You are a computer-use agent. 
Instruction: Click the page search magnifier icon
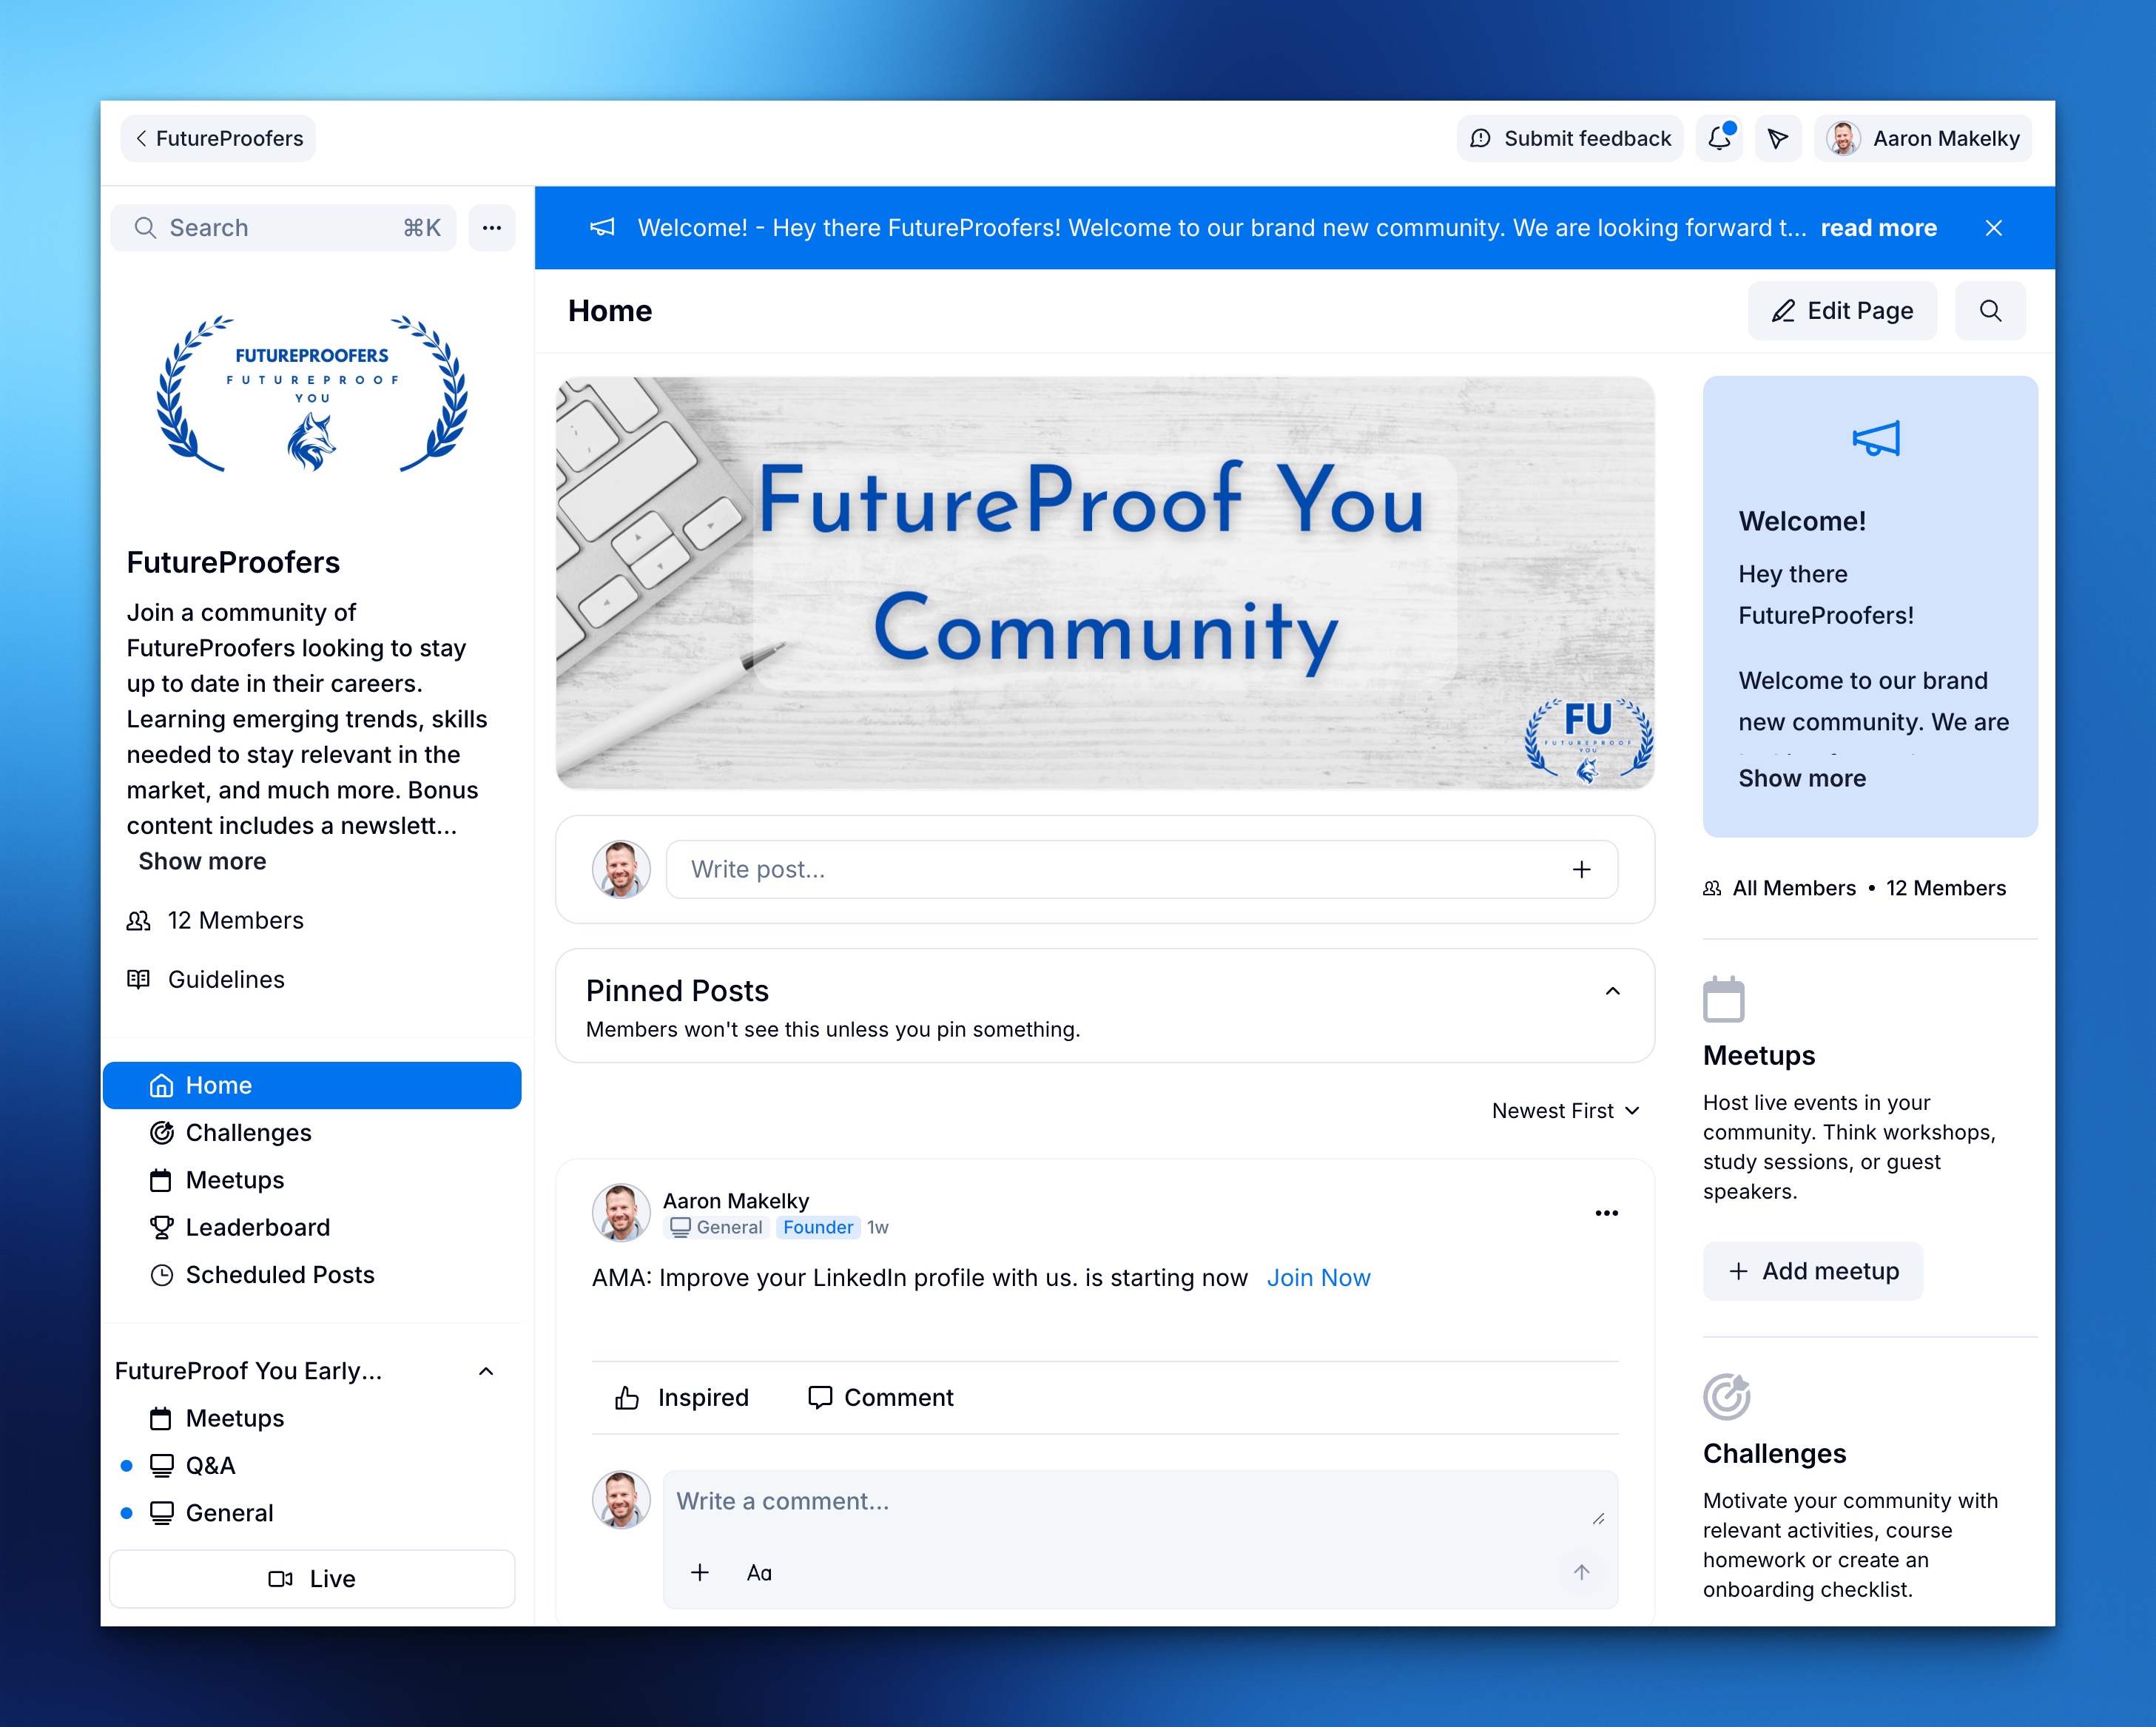tap(1990, 311)
